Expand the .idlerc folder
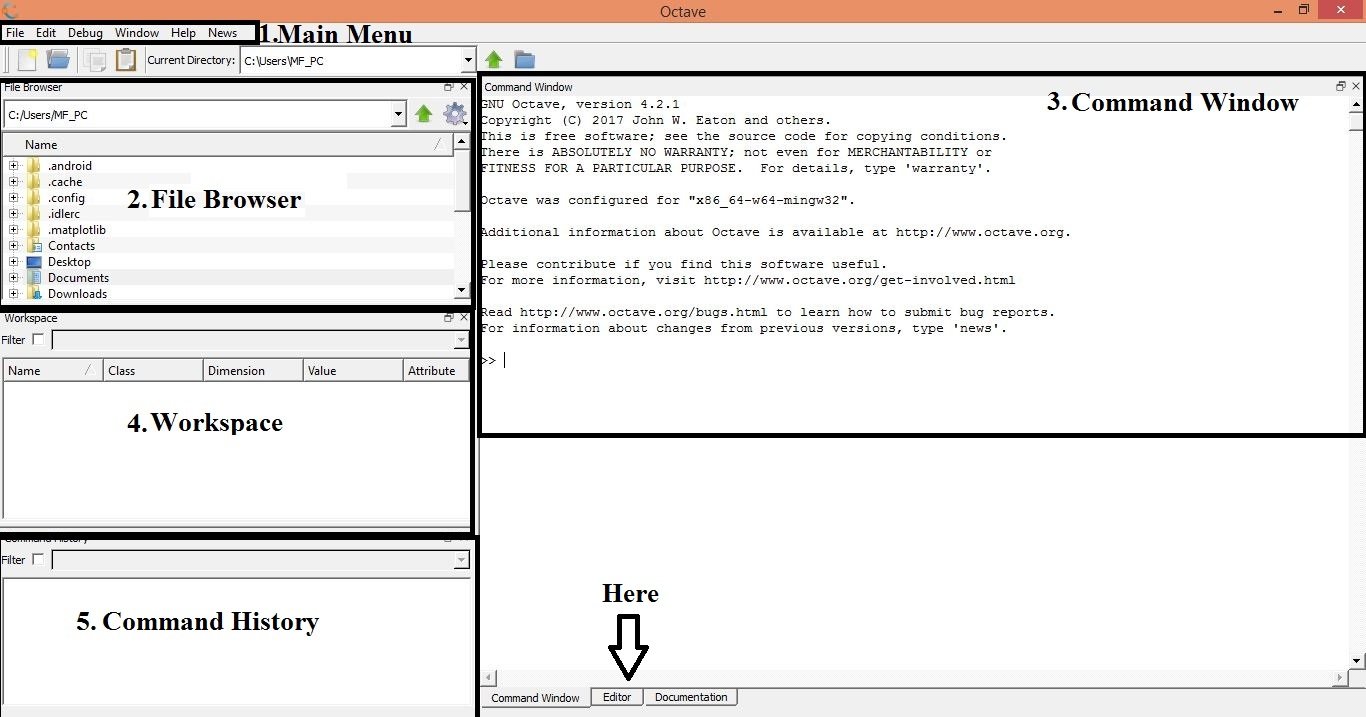Image resolution: width=1366 pixels, height=717 pixels. [13, 214]
